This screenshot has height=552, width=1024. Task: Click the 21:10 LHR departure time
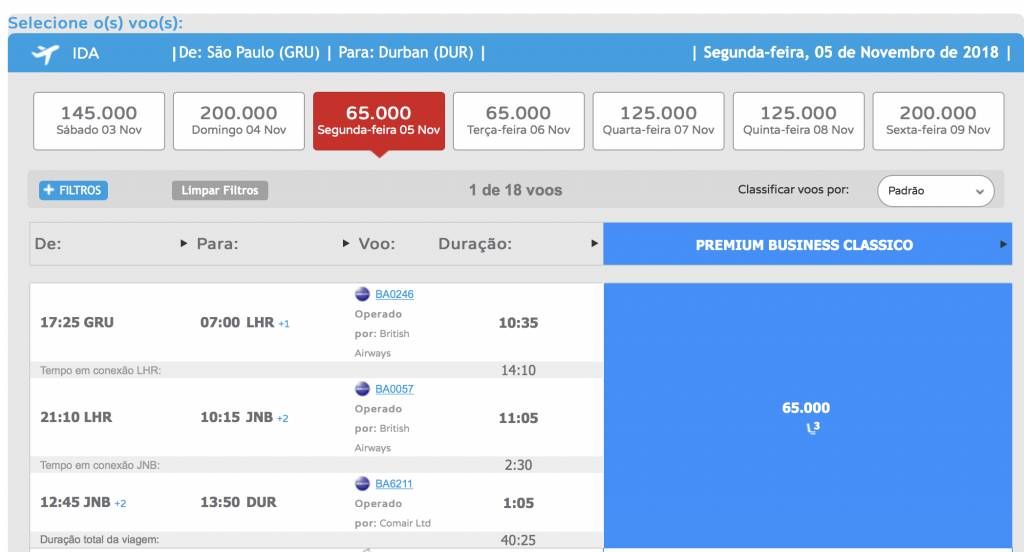coord(76,417)
